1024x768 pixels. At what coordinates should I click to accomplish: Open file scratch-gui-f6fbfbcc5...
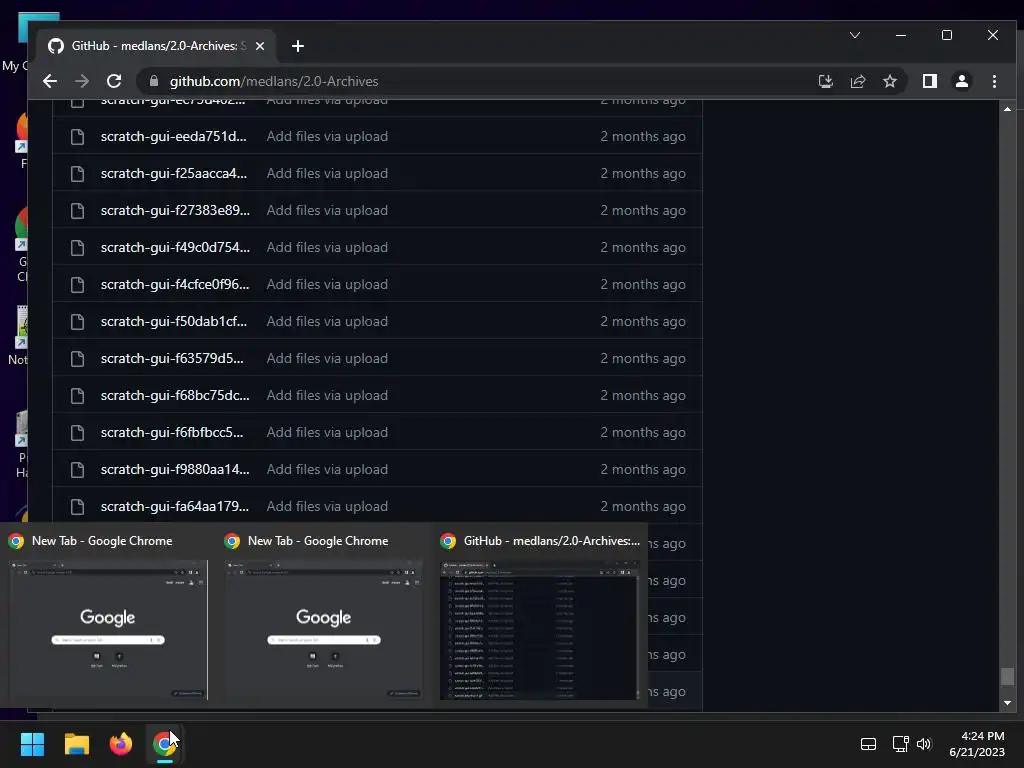(x=172, y=432)
